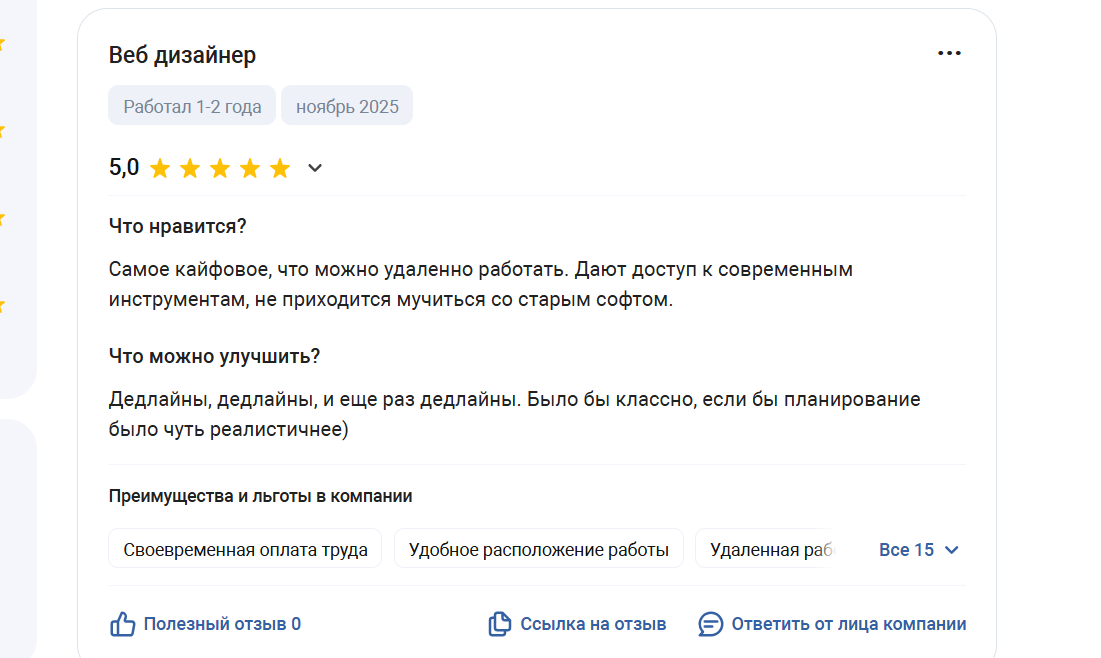Expand all benefits with Все 15
Viewport: 1101px width, 658px height.
(919, 550)
